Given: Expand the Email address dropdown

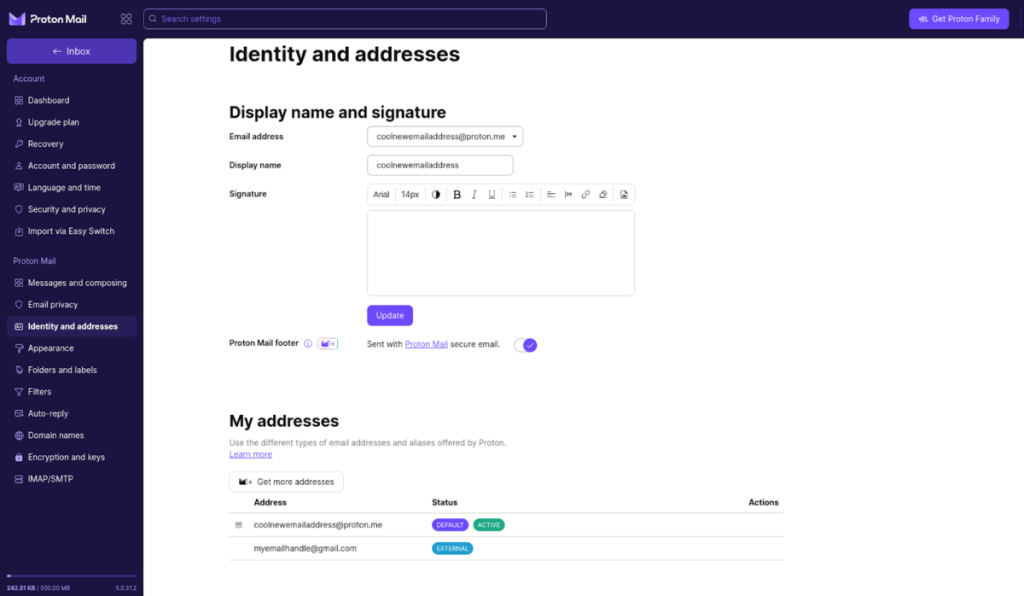Looking at the screenshot, I should tap(445, 136).
